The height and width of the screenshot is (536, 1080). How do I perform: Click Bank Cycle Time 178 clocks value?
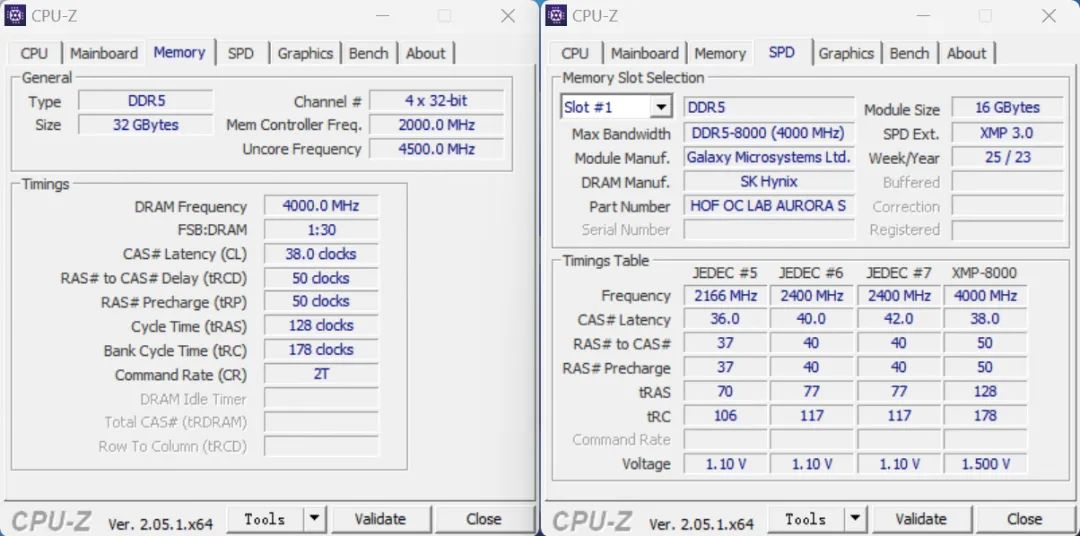[321, 349]
